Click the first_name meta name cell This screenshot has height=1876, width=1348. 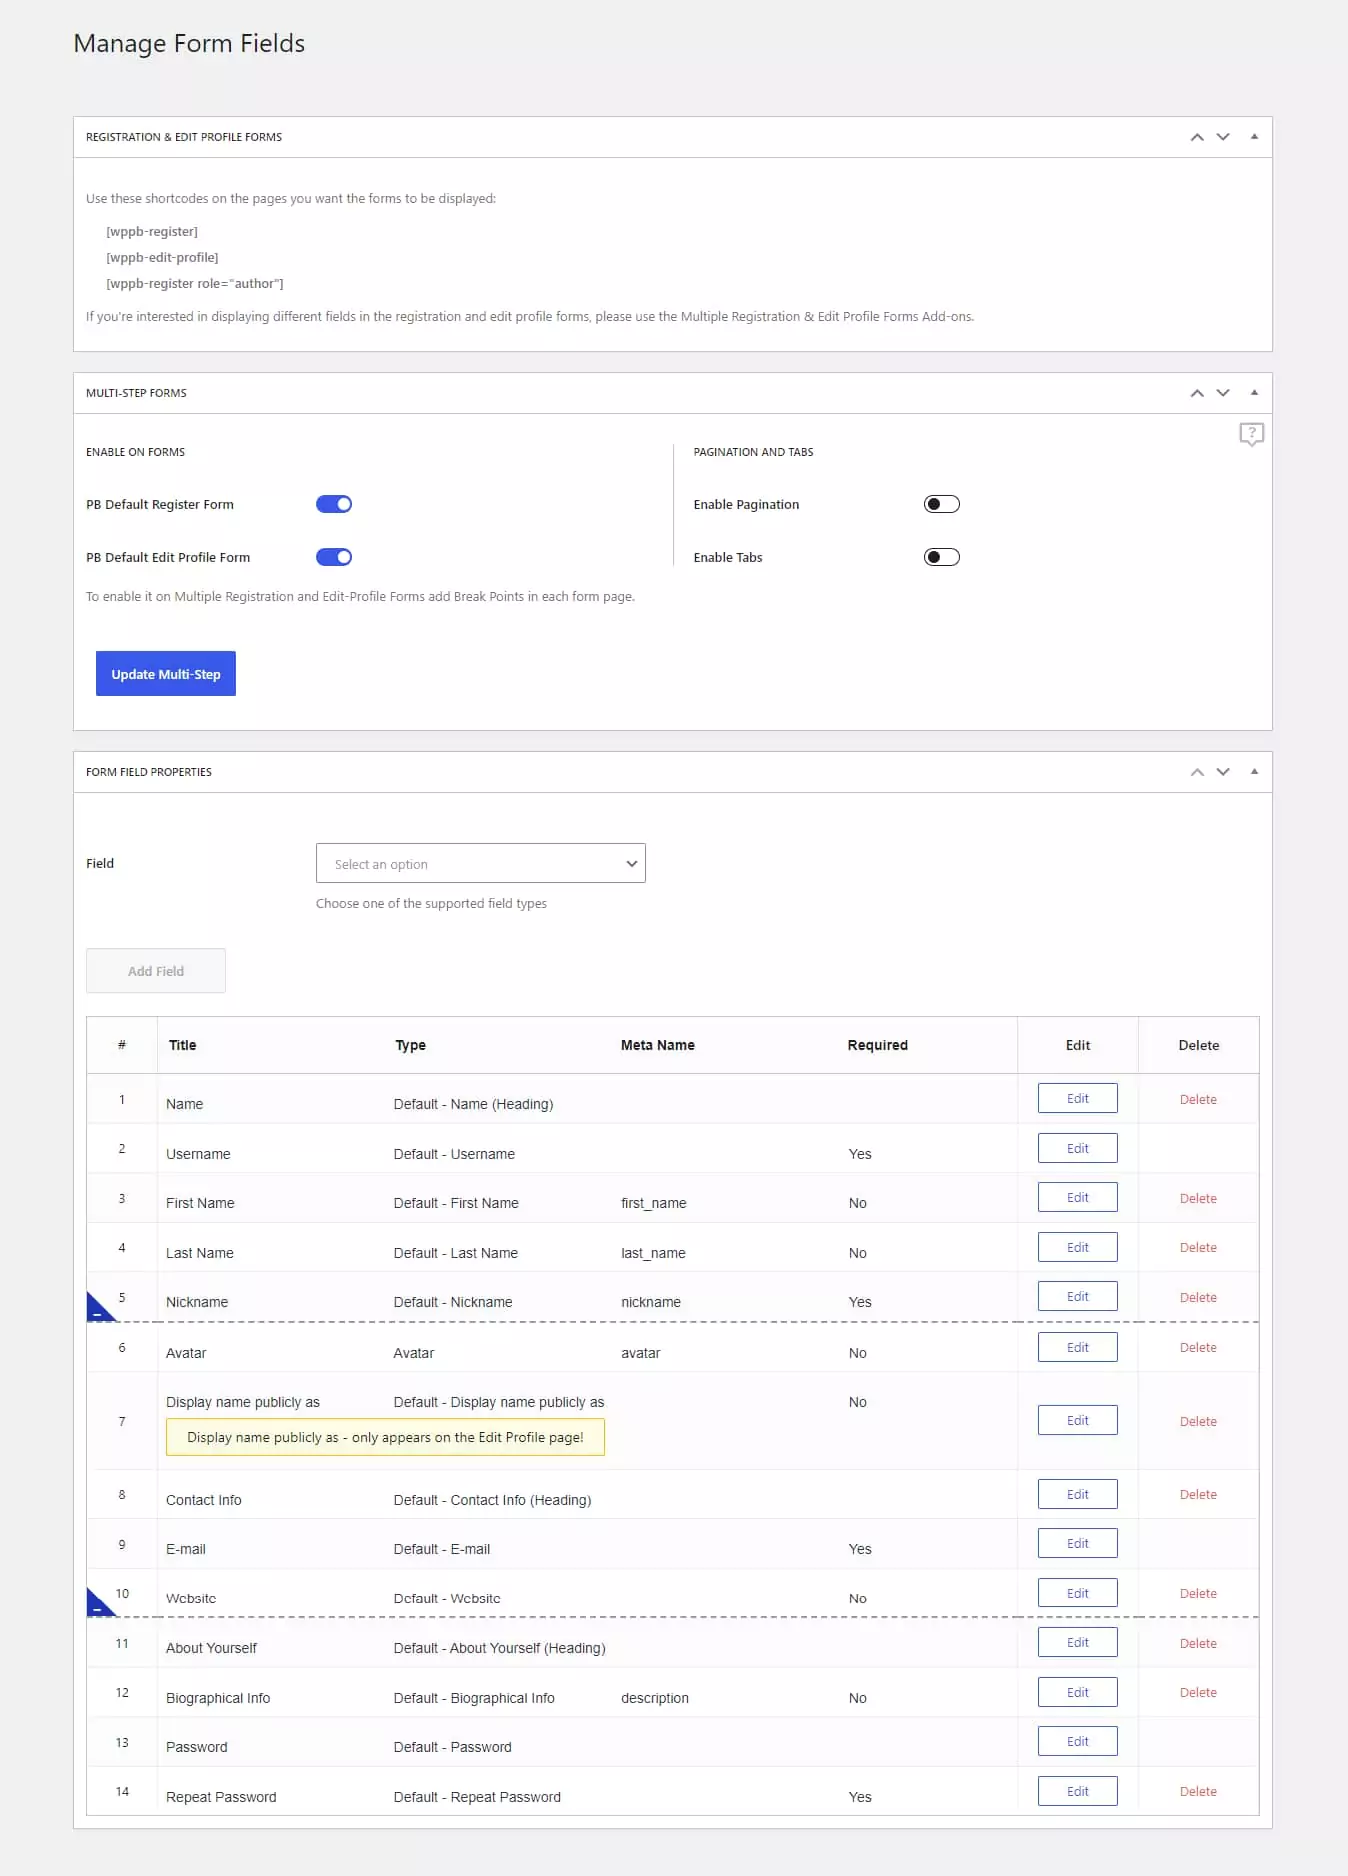click(x=653, y=1203)
